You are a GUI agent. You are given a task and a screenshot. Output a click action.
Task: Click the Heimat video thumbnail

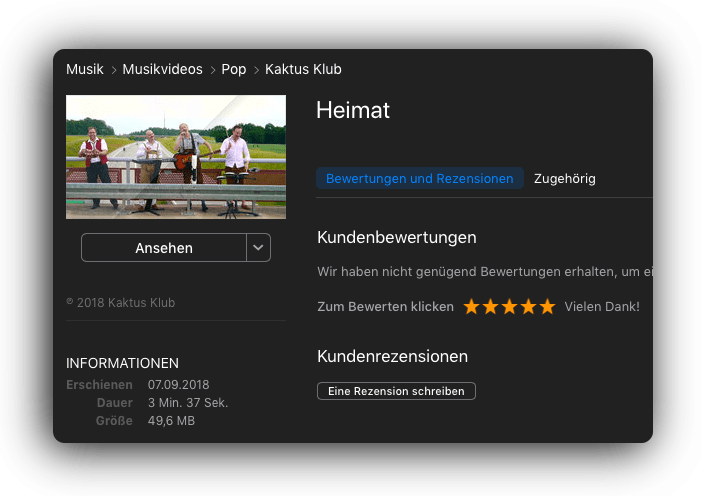[x=176, y=157]
